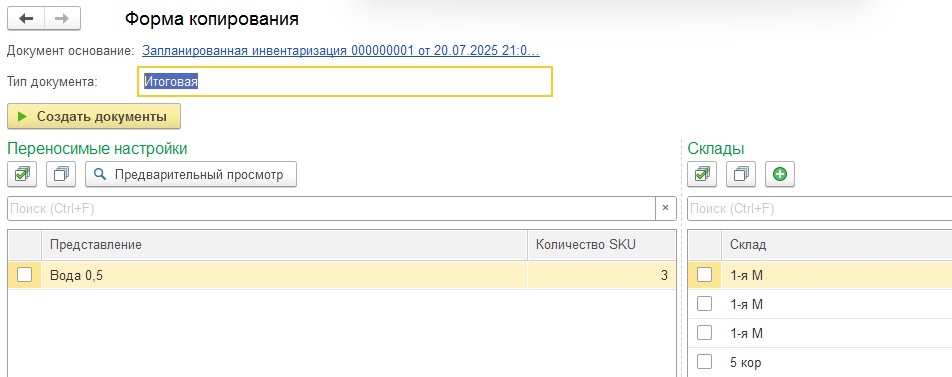Clear the settings search with the x
This screenshot has width=952, height=377.
coord(665,208)
